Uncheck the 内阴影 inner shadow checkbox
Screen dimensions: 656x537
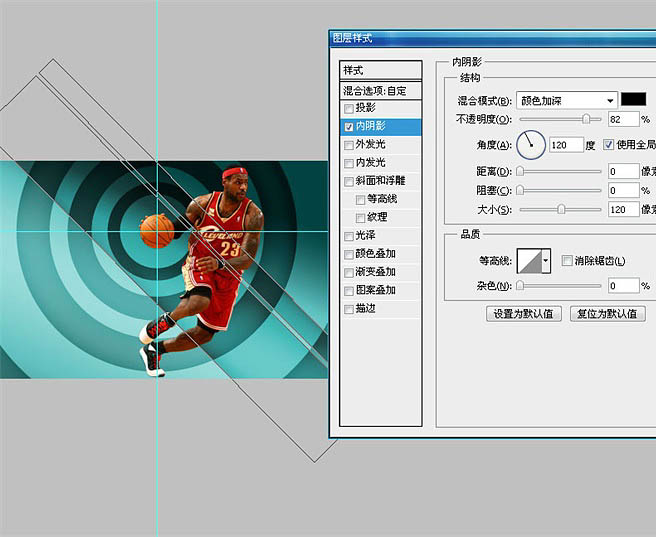(x=348, y=127)
